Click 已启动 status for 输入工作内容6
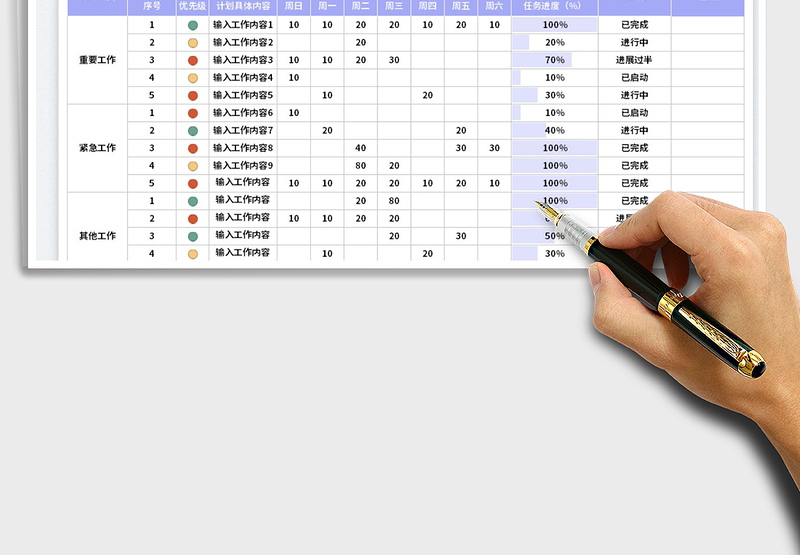This screenshot has height=555, width=800. [x=634, y=113]
